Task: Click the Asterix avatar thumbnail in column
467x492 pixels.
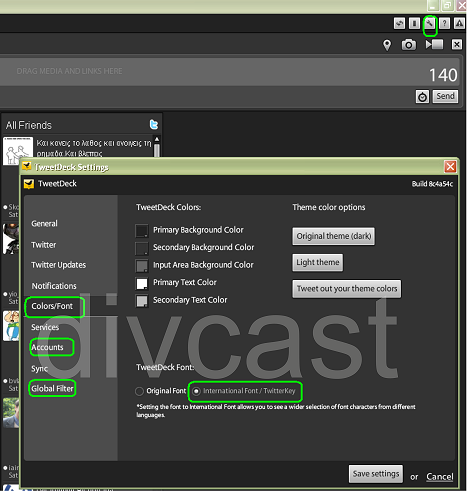Action: pyautogui.click(x=11, y=326)
